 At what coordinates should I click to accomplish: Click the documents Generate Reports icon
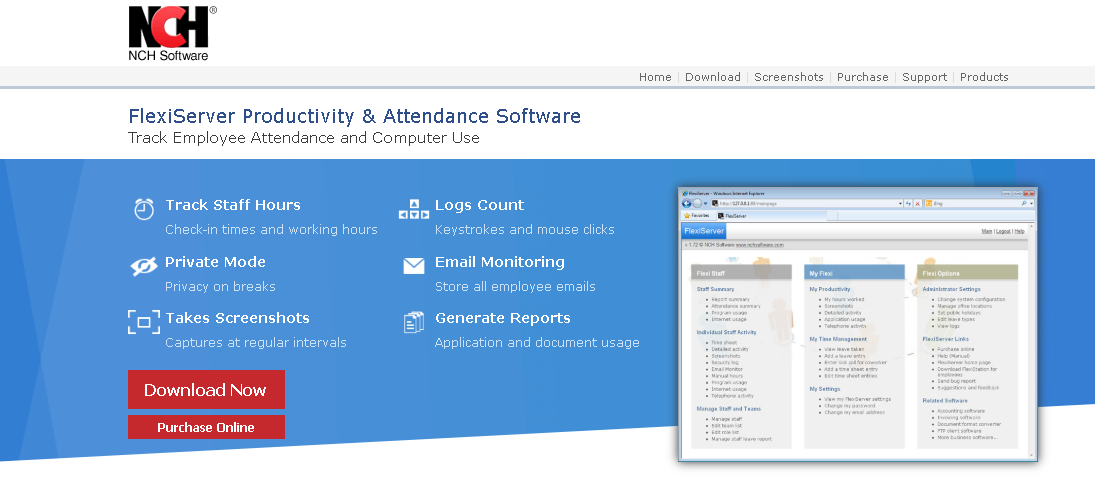point(414,322)
